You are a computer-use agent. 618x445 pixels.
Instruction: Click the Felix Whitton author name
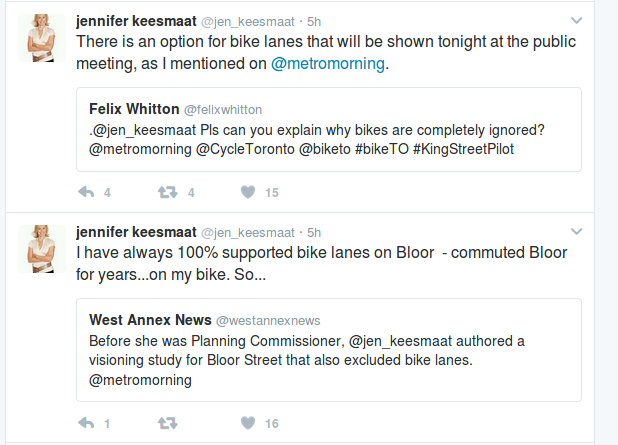(x=133, y=108)
